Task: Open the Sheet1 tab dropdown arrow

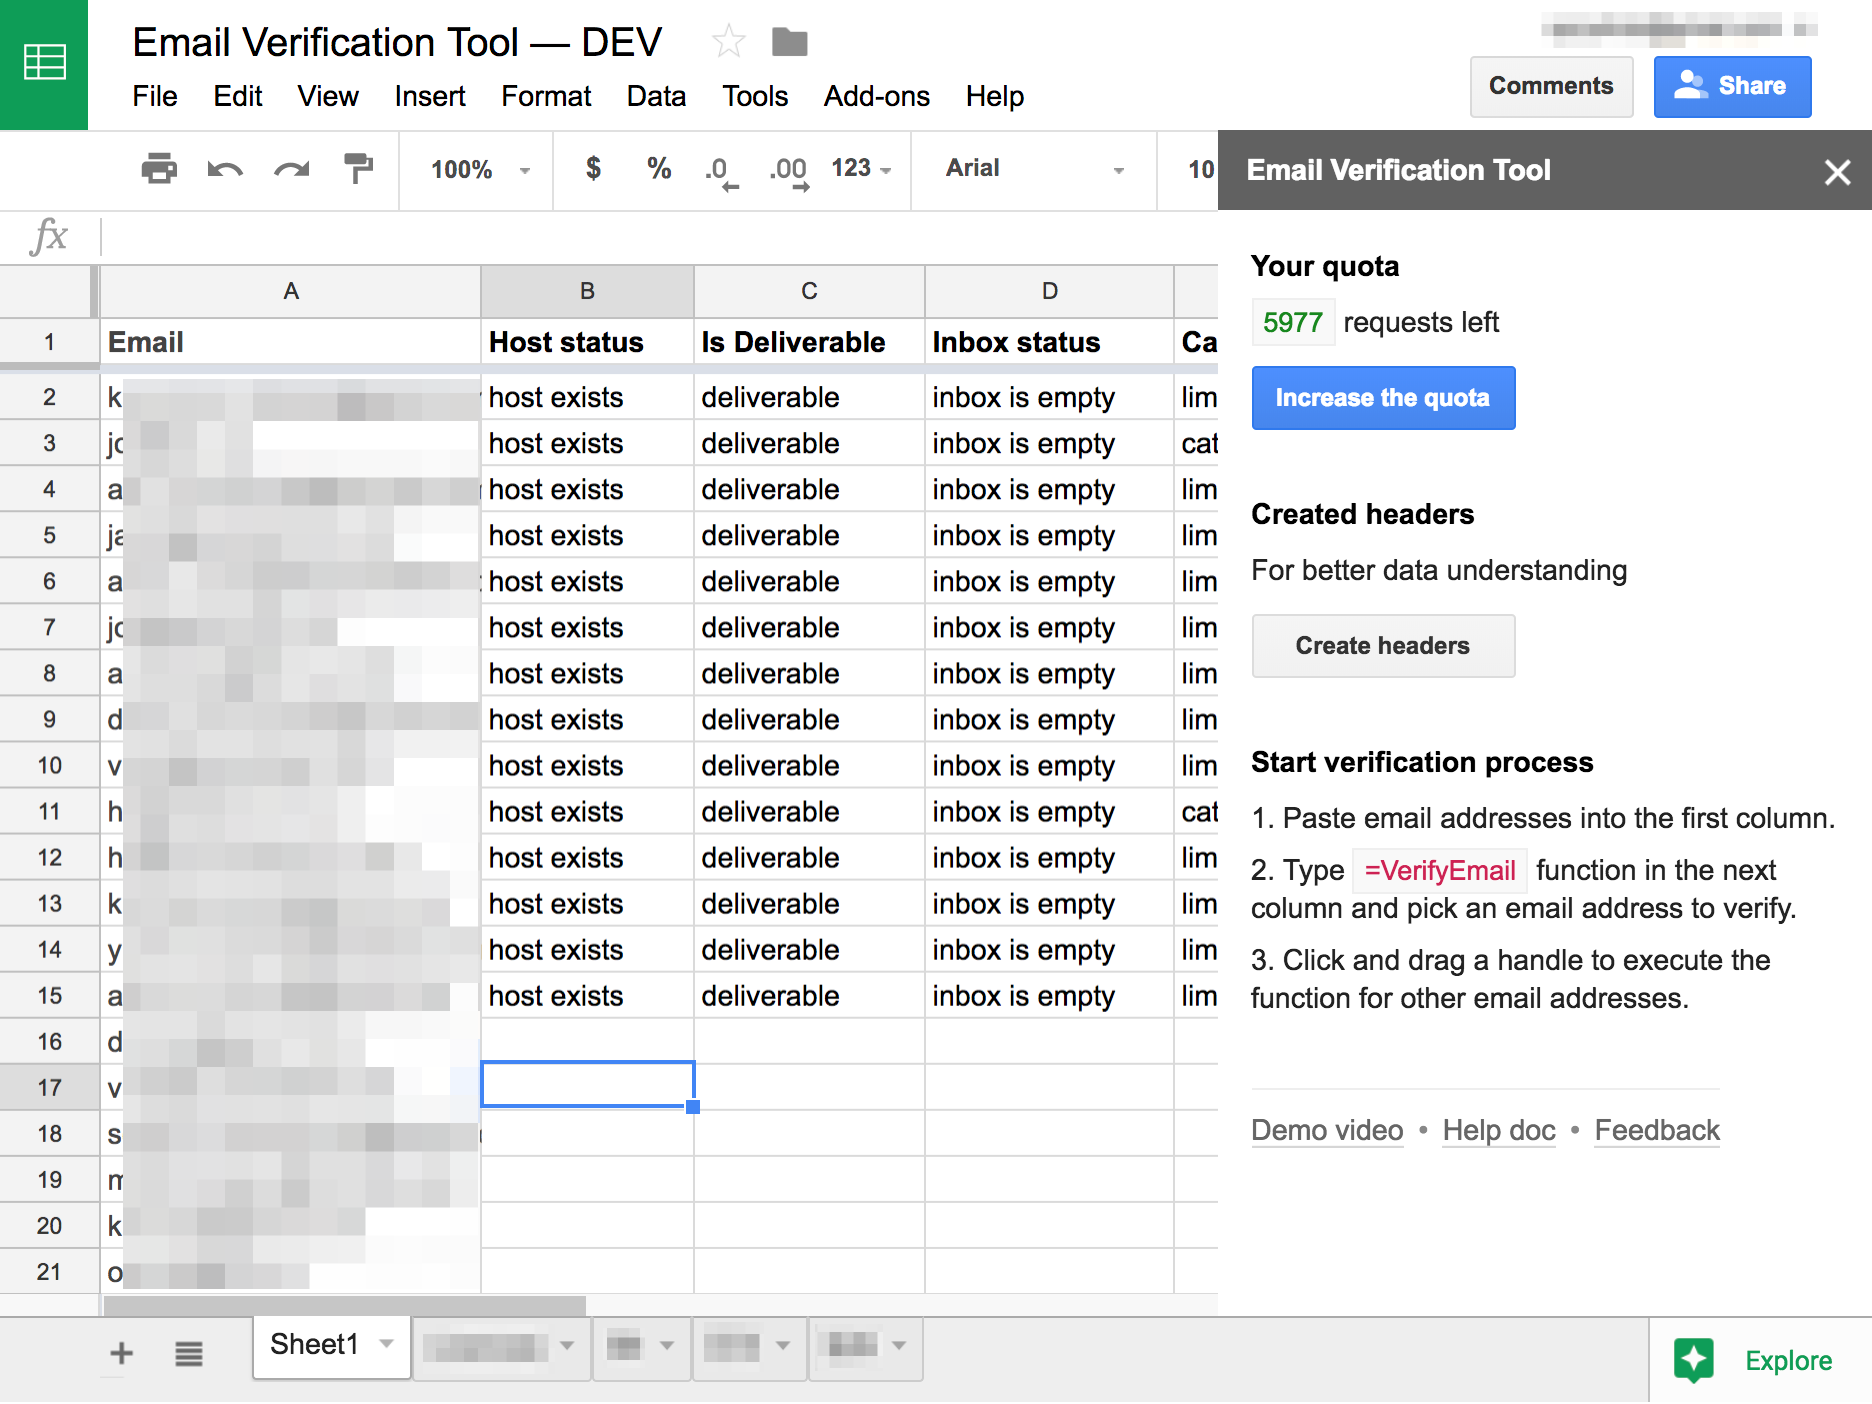Action: point(386,1344)
